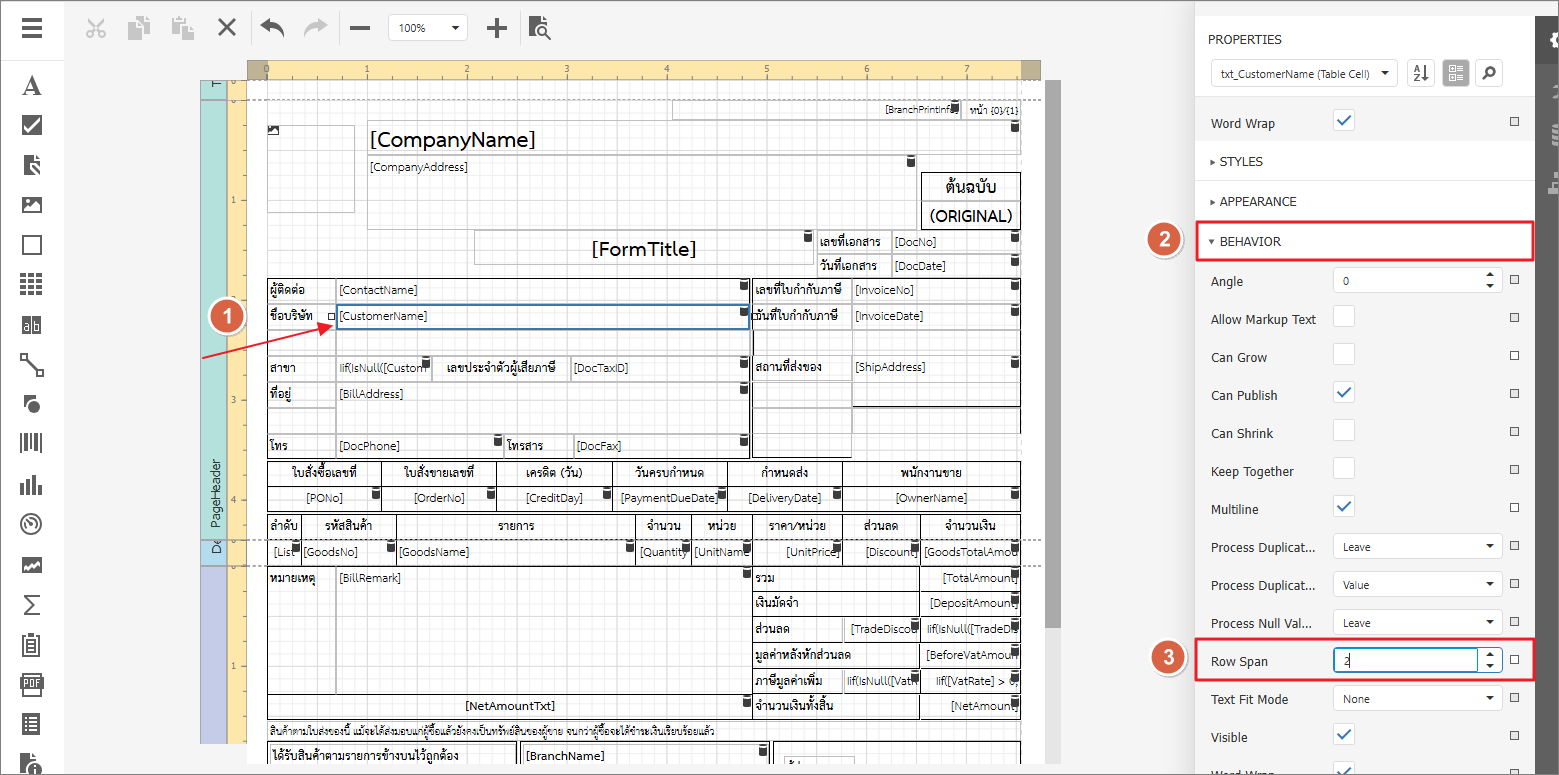Open the Text Fit Mode dropdown
1559x775 pixels.
pyautogui.click(x=1418, y=698)
